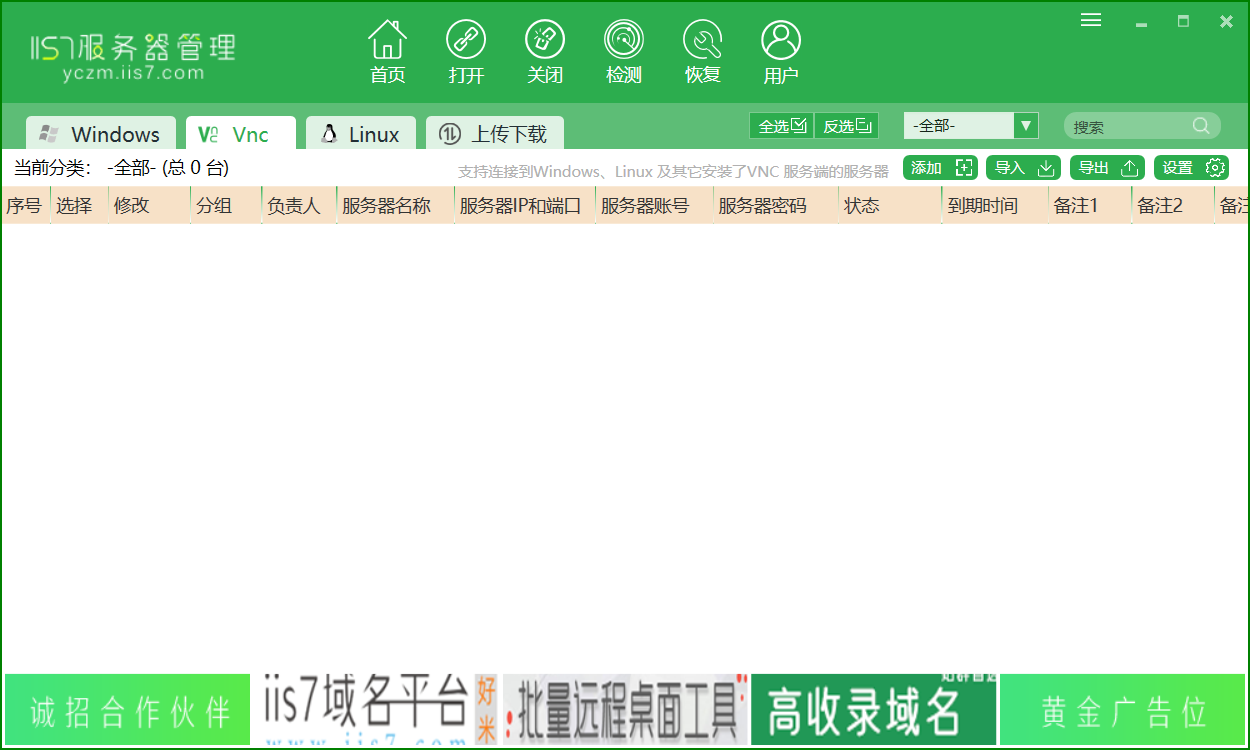
Task: Expand the hamburger menu at top right
Action: [1090, 19]
